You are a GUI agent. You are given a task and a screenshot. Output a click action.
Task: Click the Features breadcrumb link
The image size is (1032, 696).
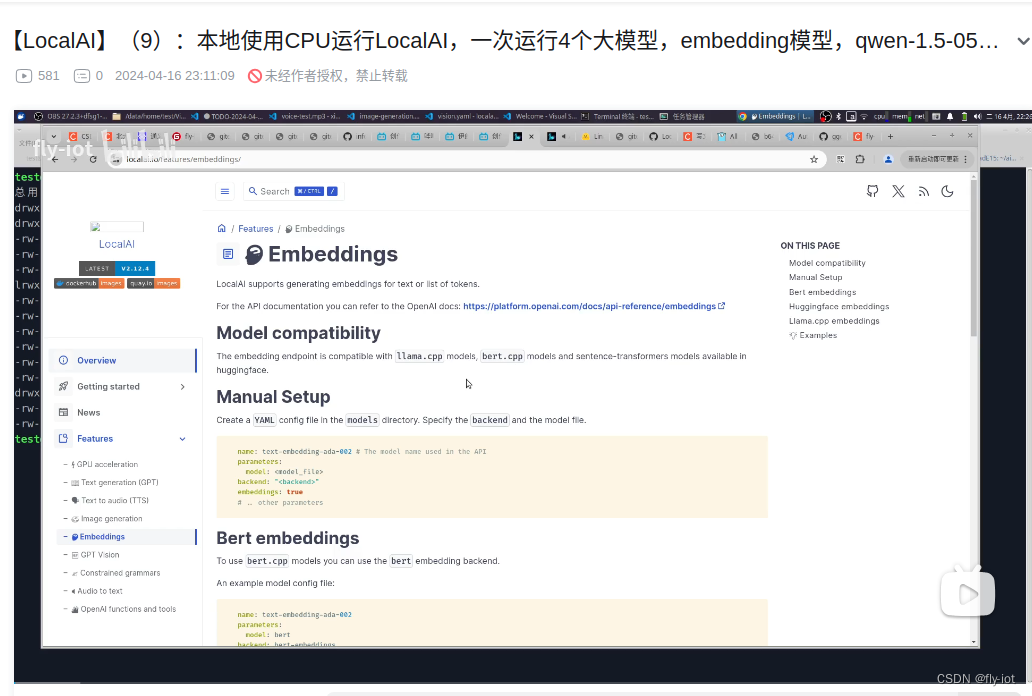255,229
